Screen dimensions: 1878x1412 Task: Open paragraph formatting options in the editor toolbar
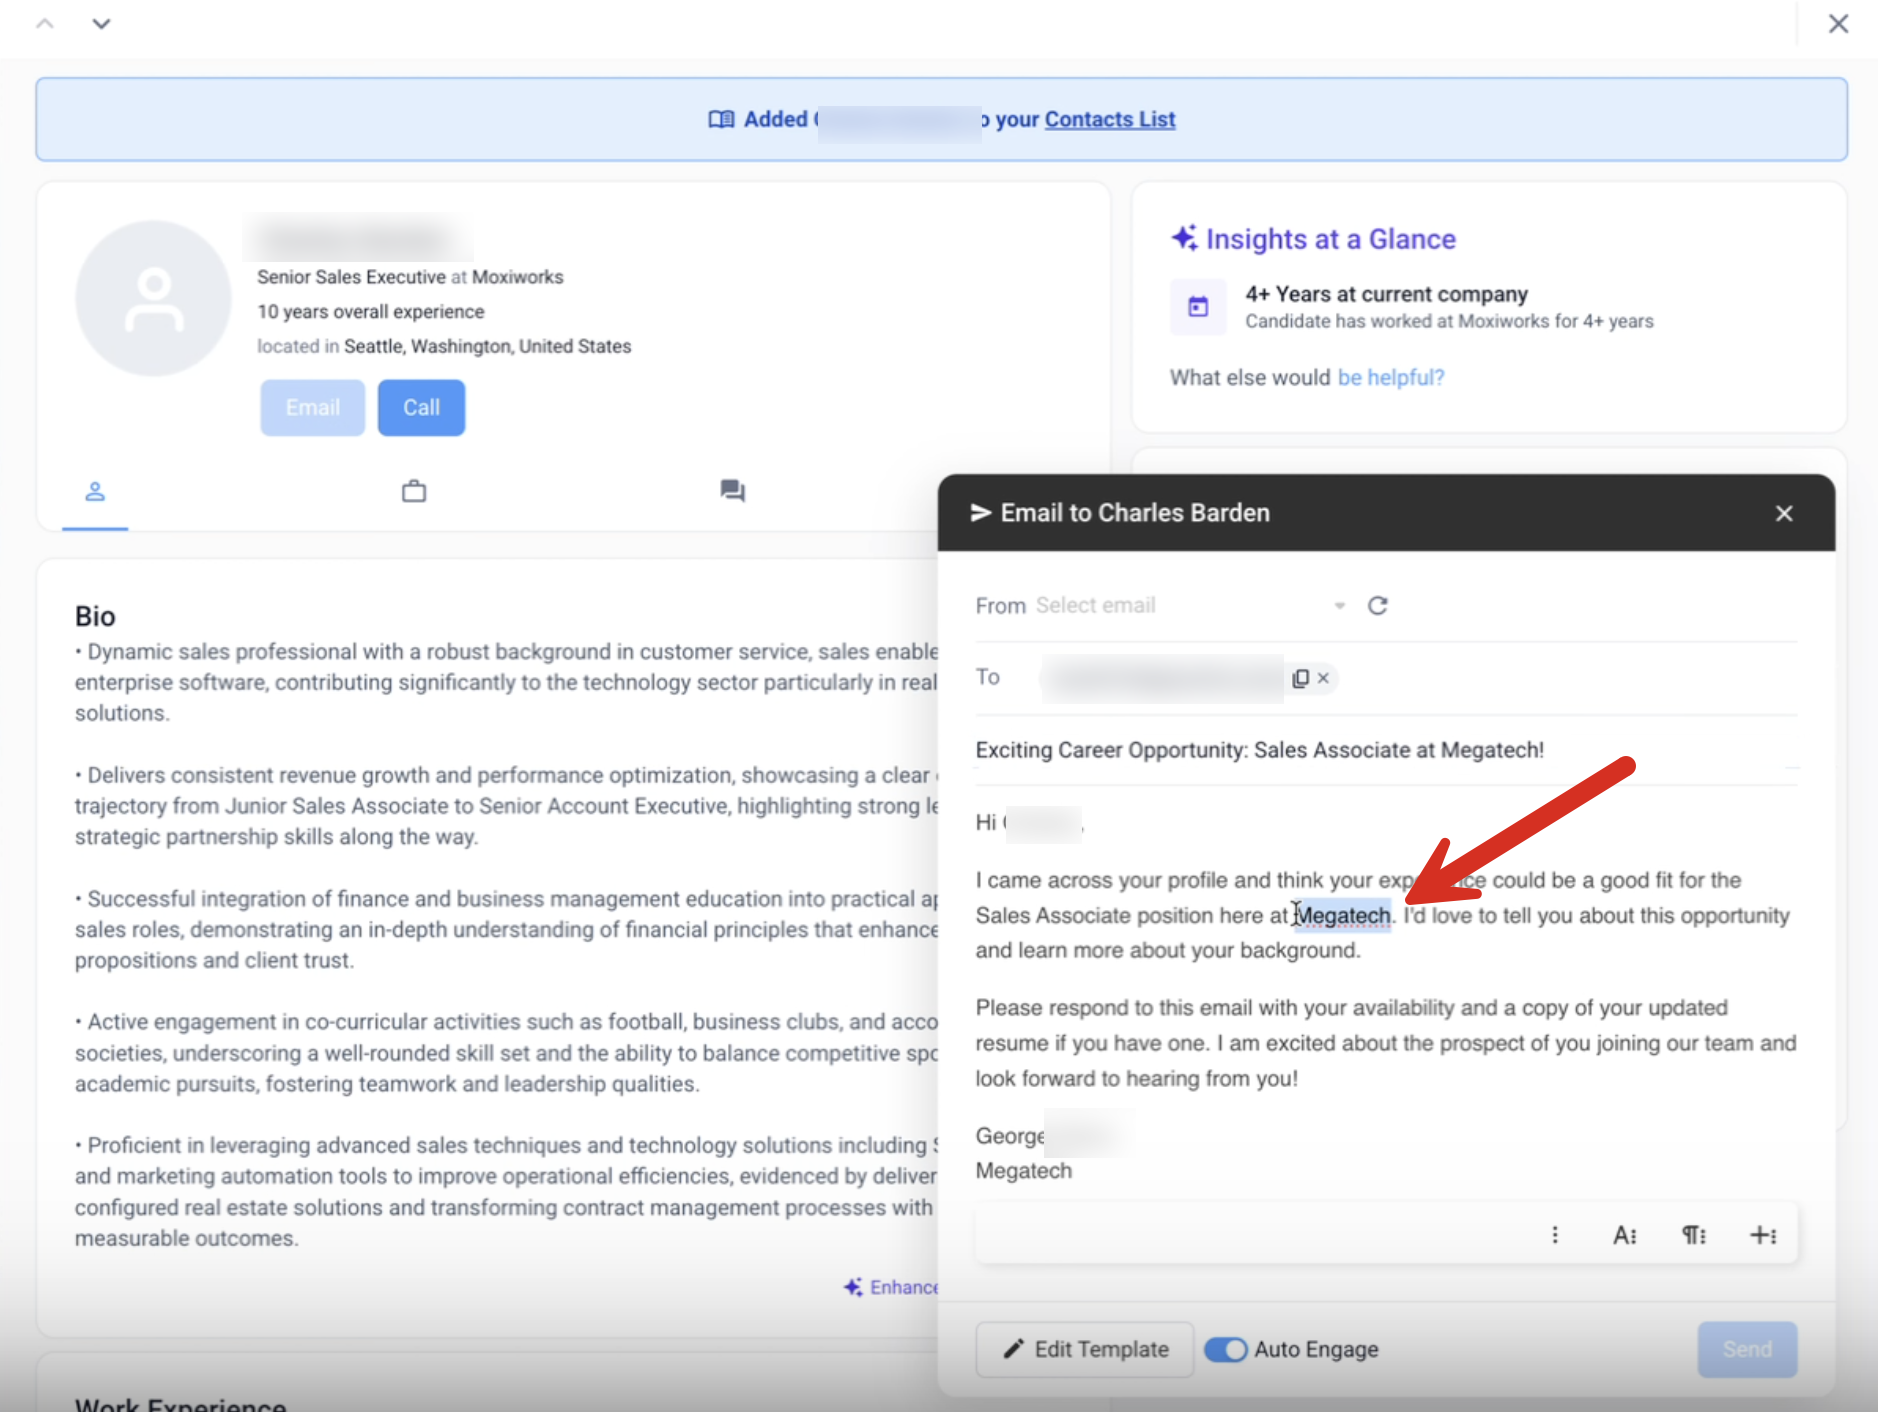click(1694, 1235)
